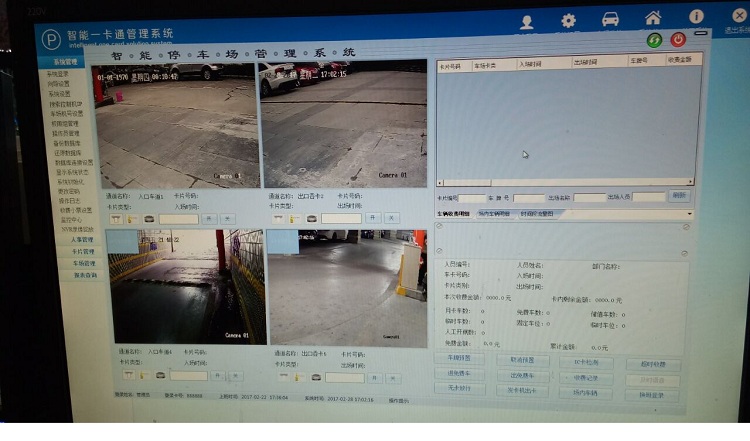This screenshot has width=750, height=441.
Task: Click the car icon under 入口车道1
Action: pyautogui.click(x=149, y=219)
